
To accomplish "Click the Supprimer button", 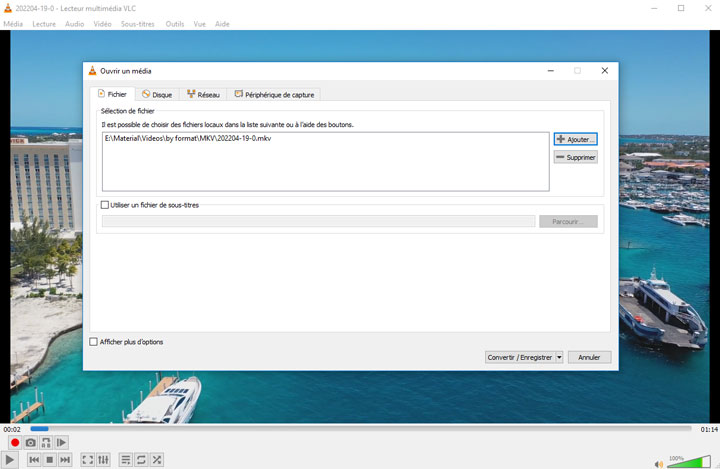I will click(x=575, y=157).
